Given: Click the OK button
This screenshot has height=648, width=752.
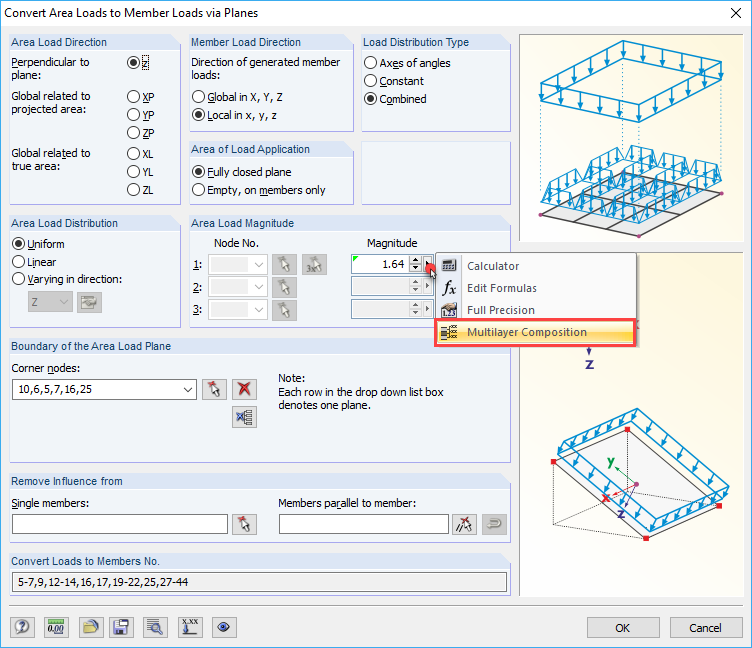Looking at the screenshot, I should (623, 628).
